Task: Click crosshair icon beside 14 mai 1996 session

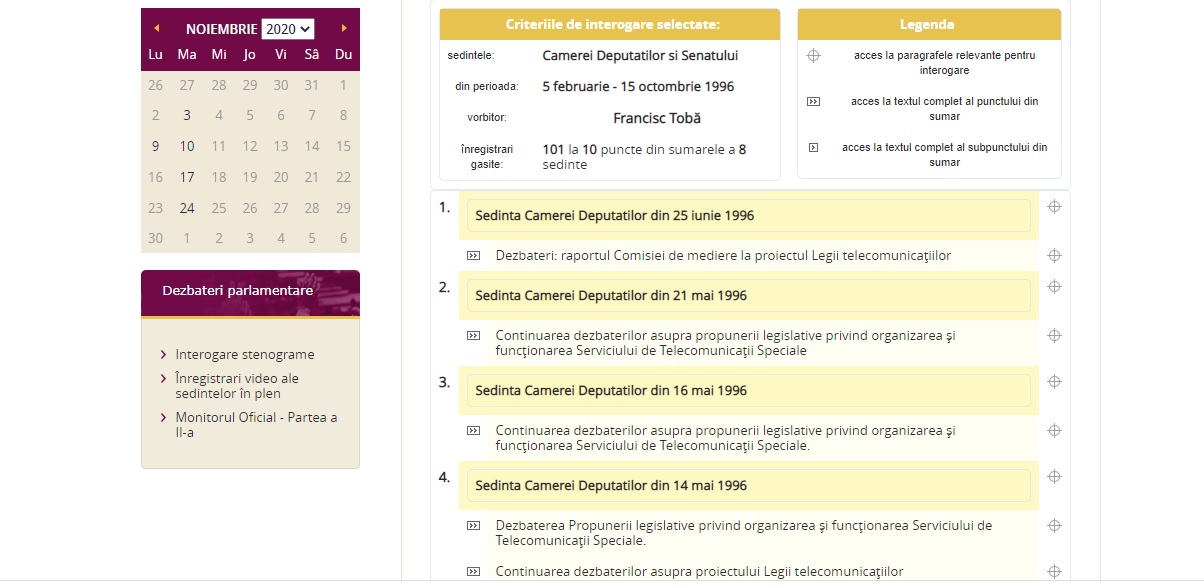Action: pos(1054,477)
